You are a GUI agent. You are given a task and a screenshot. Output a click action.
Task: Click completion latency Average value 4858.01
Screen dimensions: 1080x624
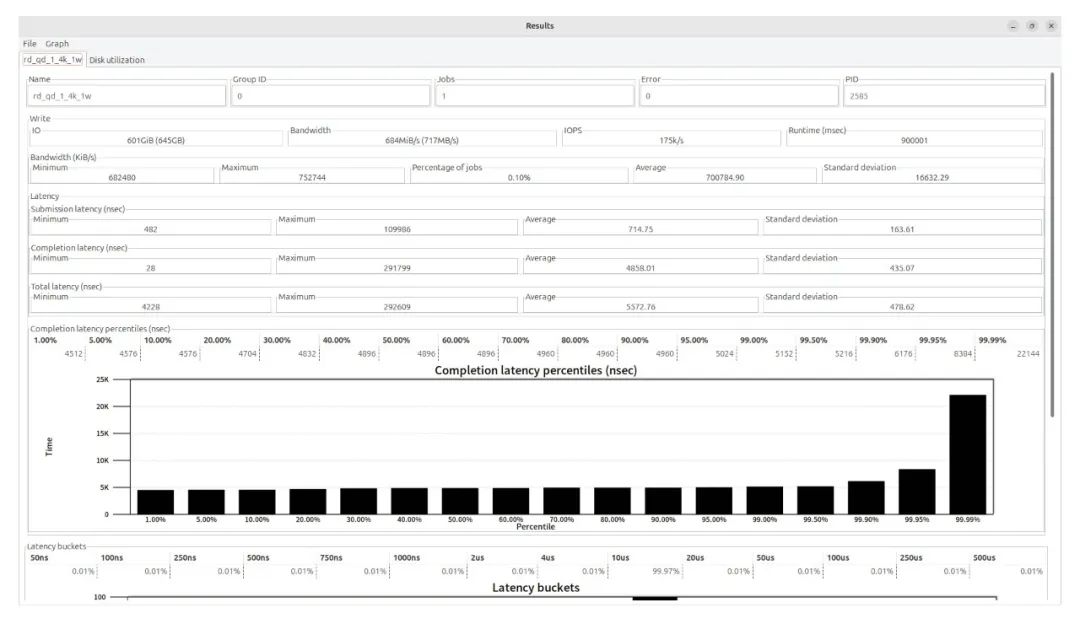coord(641,268)
